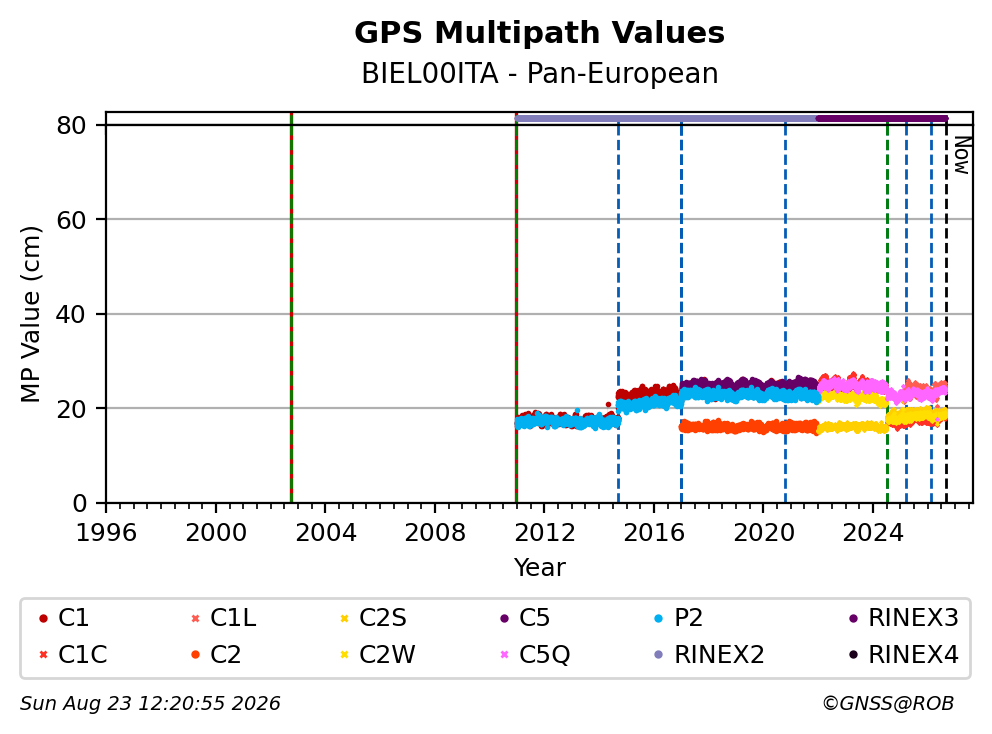Select the C5 legend entry
The image size is (992, 734).
coord(524,618)
